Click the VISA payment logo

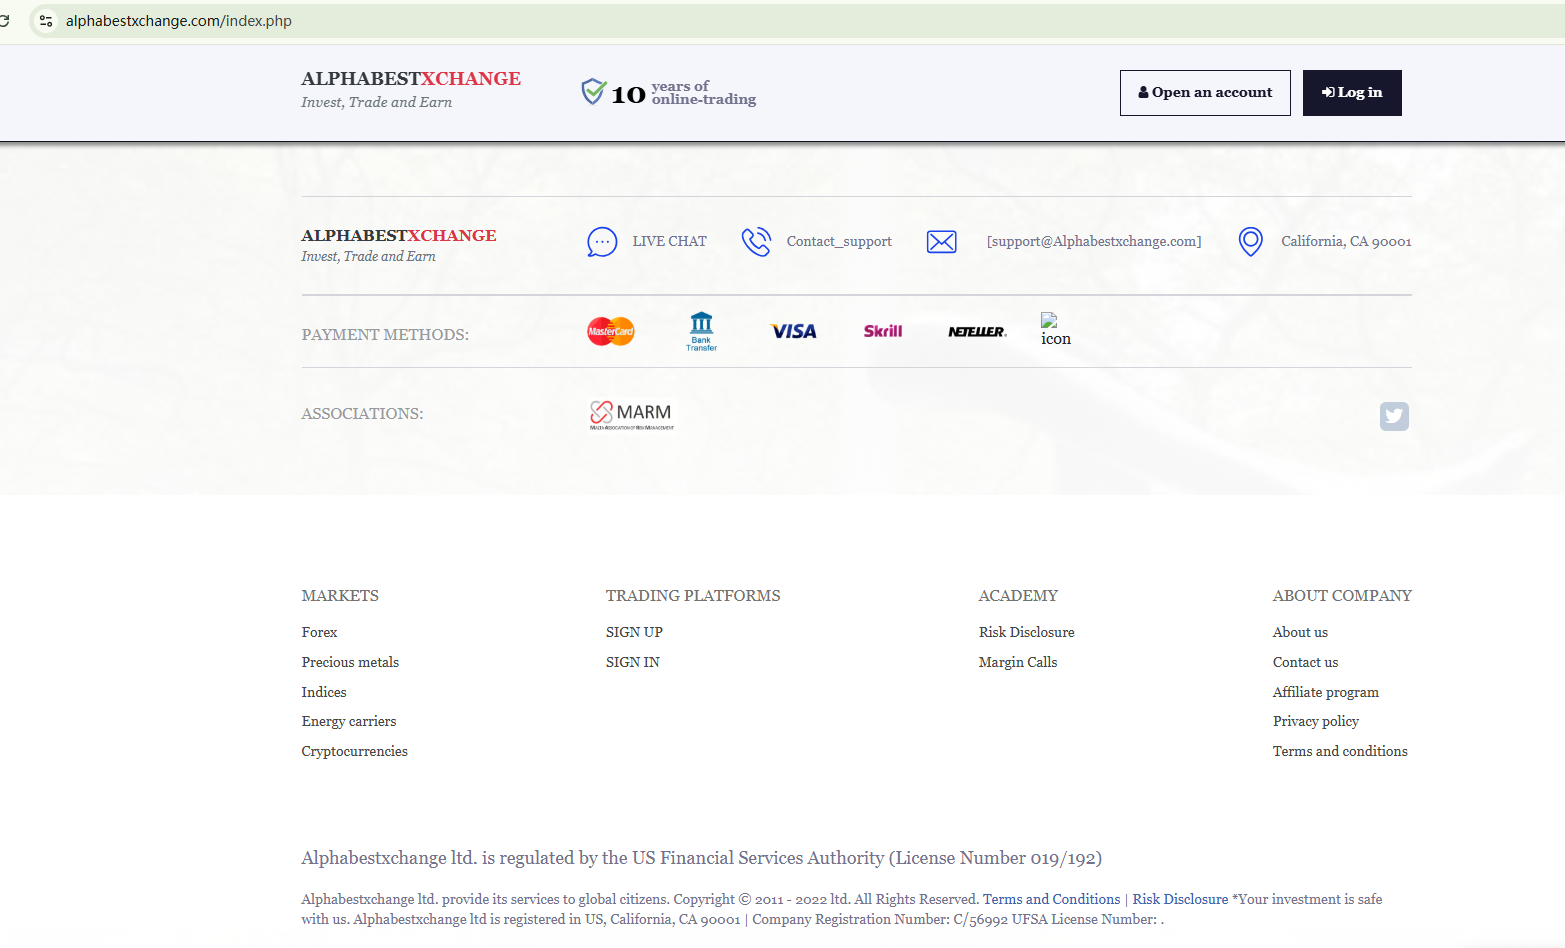point(794,331)
